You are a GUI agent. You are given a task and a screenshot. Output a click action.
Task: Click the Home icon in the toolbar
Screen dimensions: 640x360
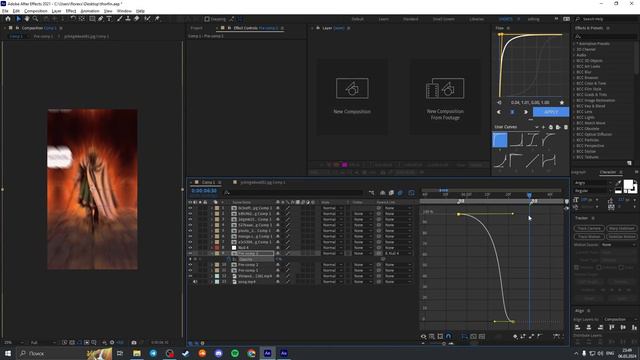click(8, 19)
